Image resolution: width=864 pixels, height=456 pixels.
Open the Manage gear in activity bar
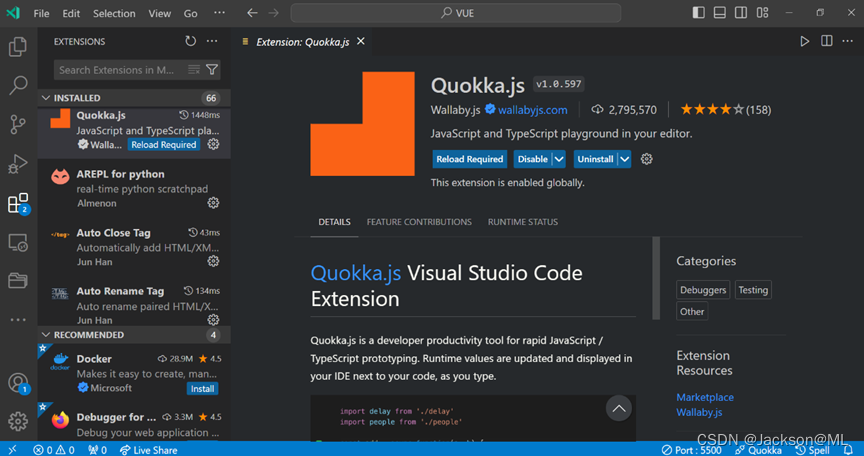tap(18, 421)
